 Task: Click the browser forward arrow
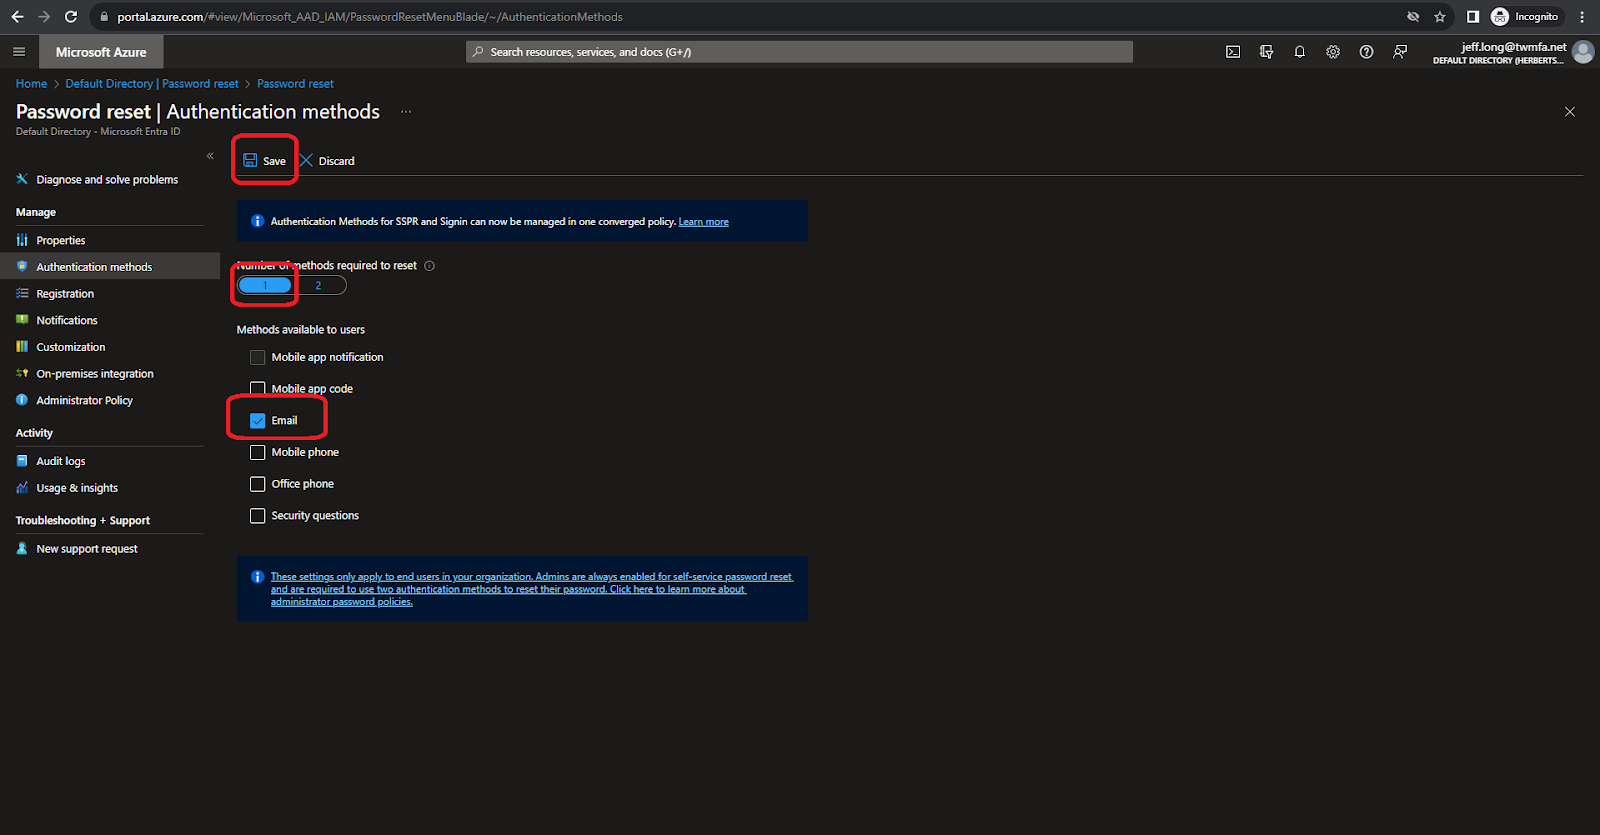(44, 17)
